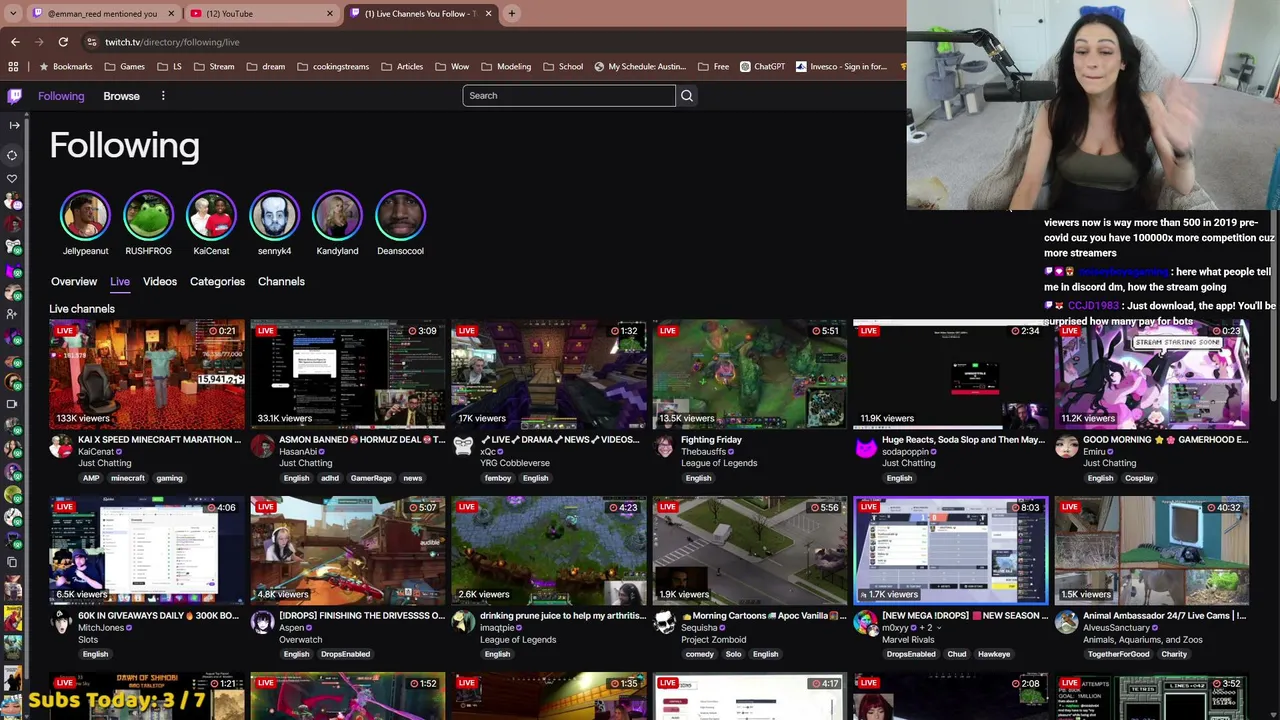The image size is (1280, 720).
Task: Click the MitchJones channel name
Action: 101,628
